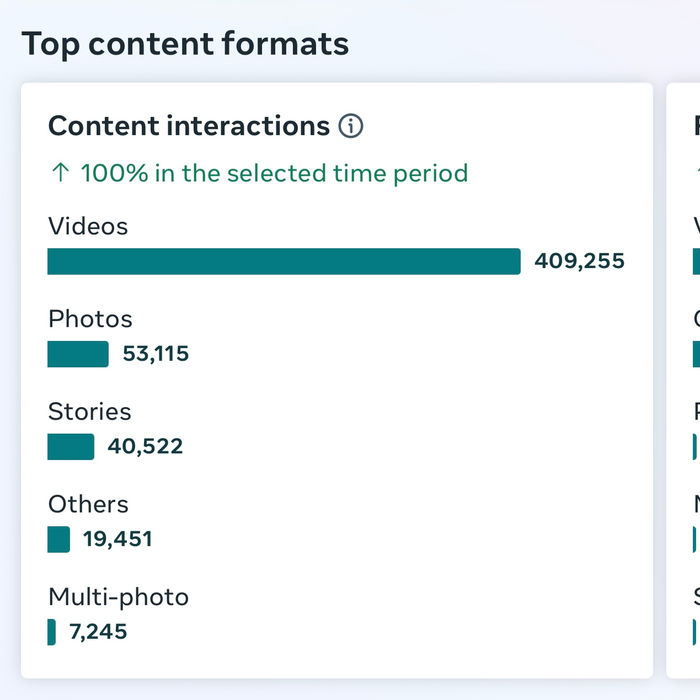Click the Others value 19,451
700x700 pixels.
pos(118,539)
